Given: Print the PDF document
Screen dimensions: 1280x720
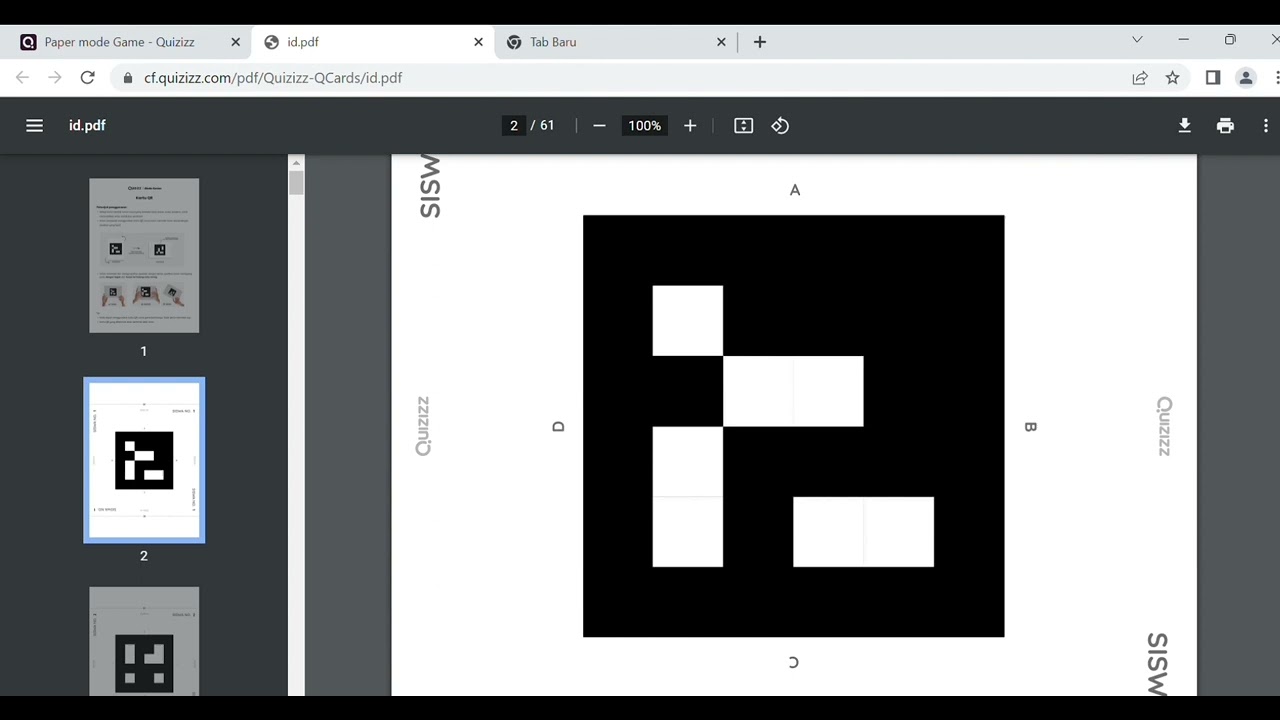Looking at the screenshot, I should (1225, 125).
